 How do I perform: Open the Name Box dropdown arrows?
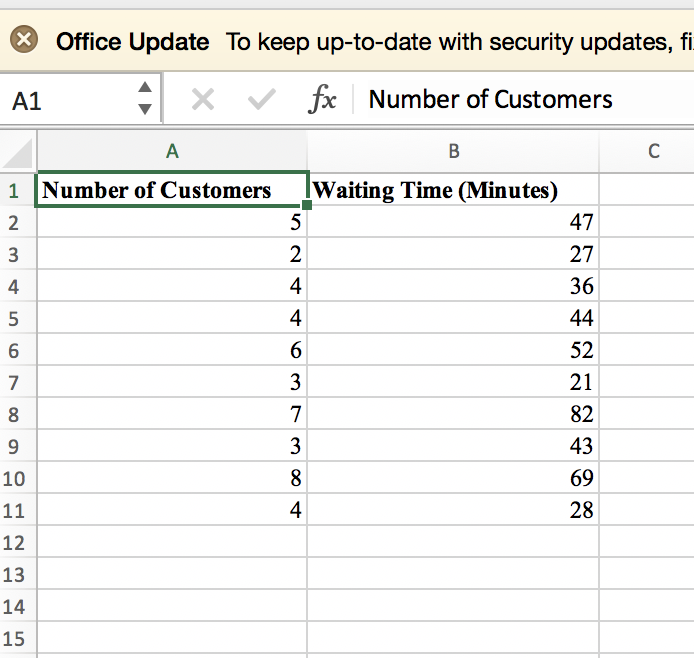[x=145, y=98]
